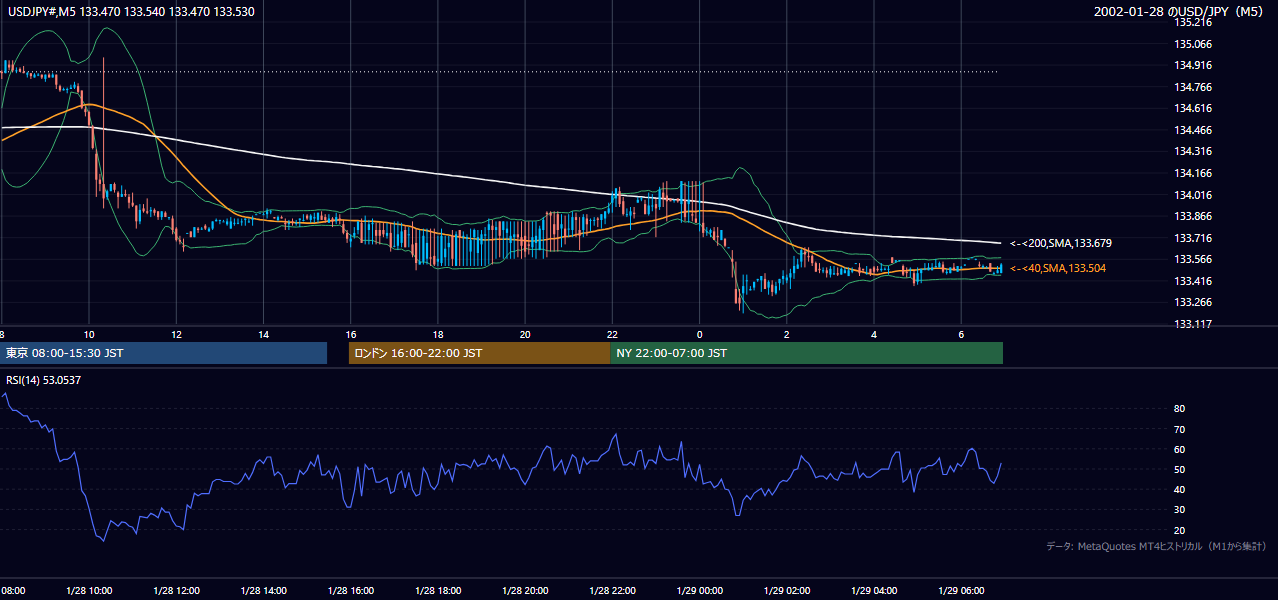
Task: Click the 135.216 price axis label
Action: (x=1193, y=22)
